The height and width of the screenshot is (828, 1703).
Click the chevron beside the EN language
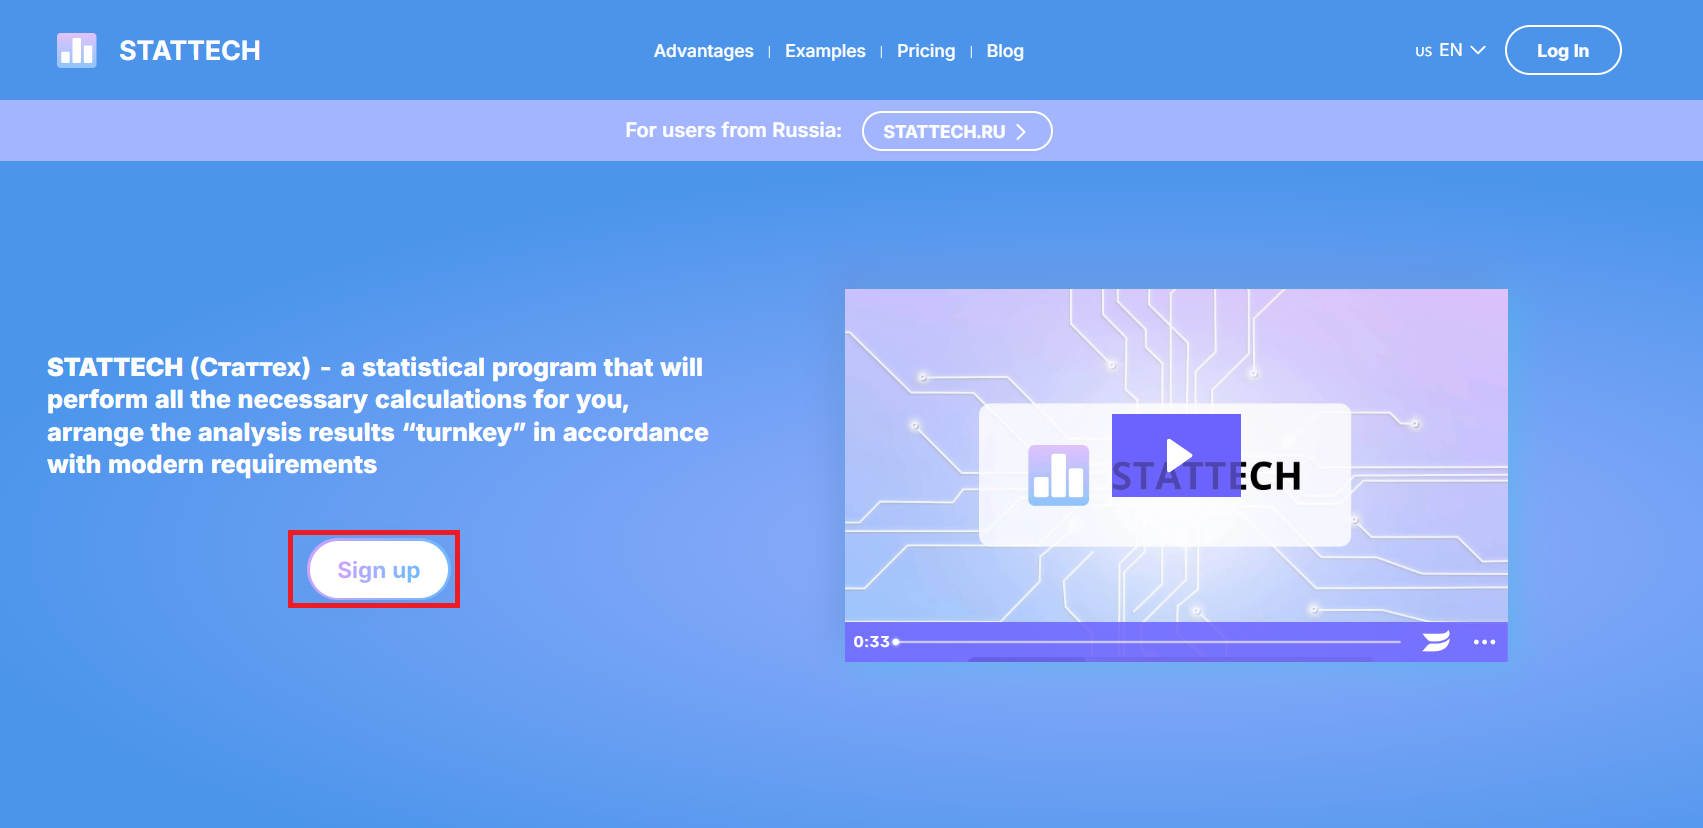pyautogui.click(x=1478, y=50)
